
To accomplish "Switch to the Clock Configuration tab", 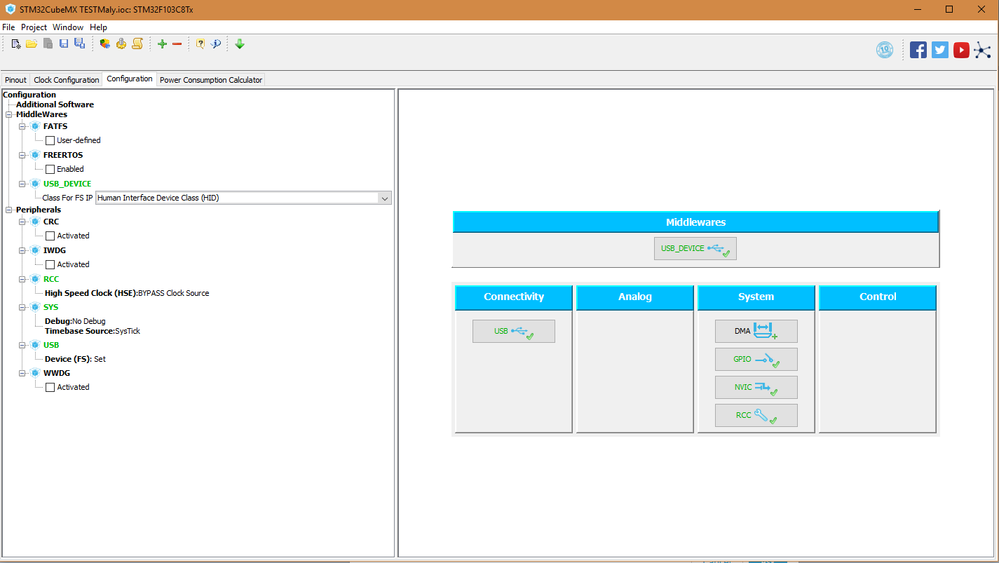I will (66, 80).
